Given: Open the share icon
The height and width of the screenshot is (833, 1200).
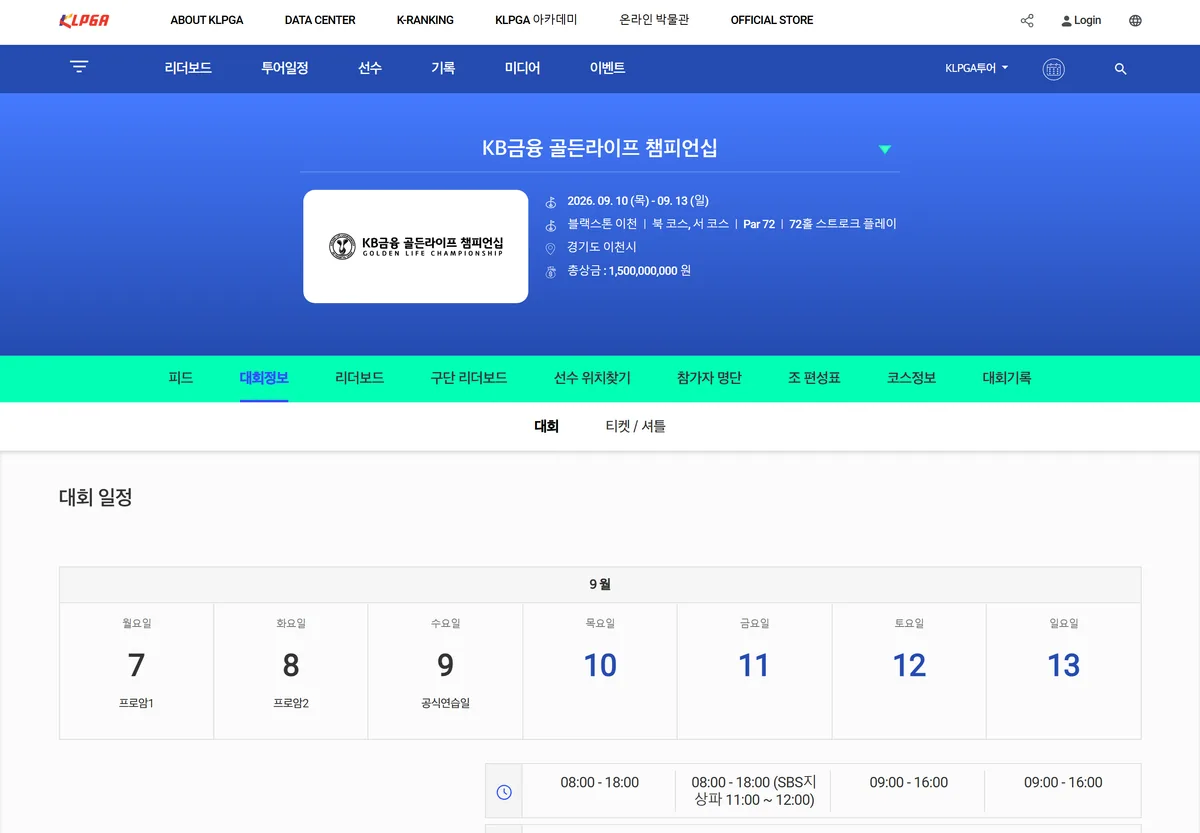Looking at the screenshot, I should [1027, 21].
